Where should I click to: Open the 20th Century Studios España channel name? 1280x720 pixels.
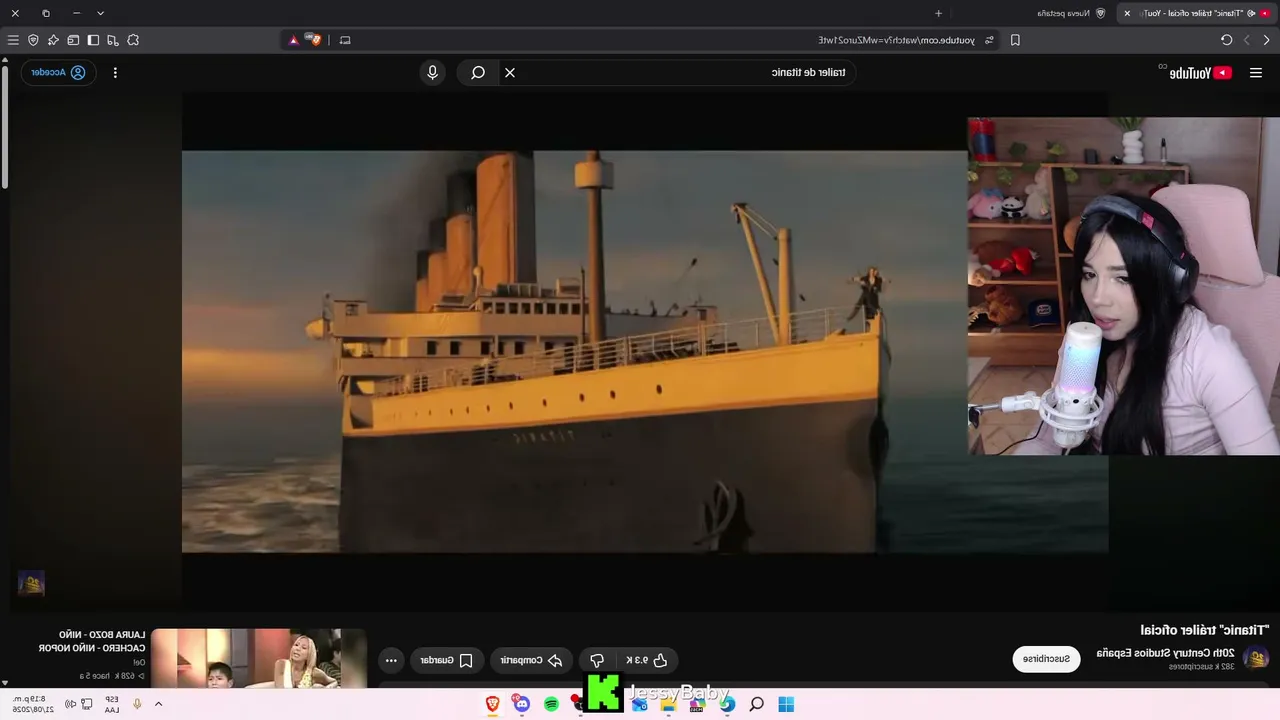(1165, 653)
